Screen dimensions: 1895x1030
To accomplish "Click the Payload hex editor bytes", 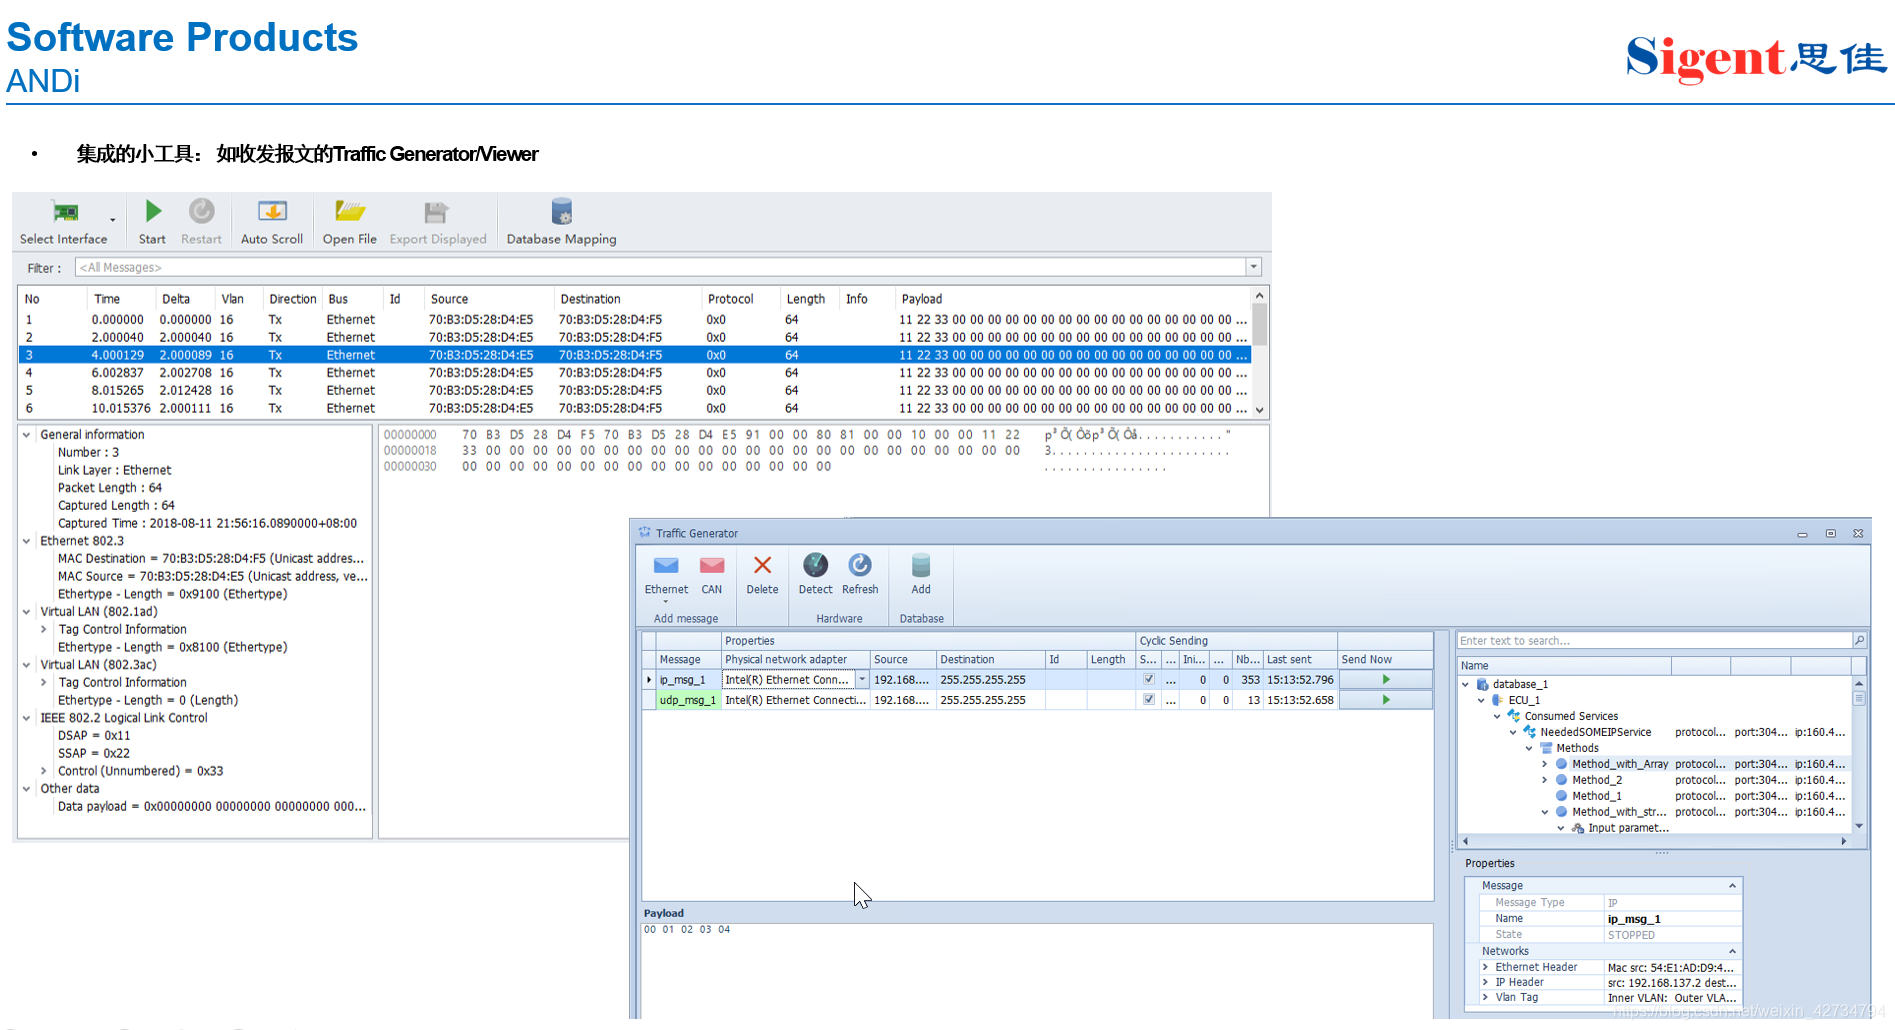I will 687,929.
